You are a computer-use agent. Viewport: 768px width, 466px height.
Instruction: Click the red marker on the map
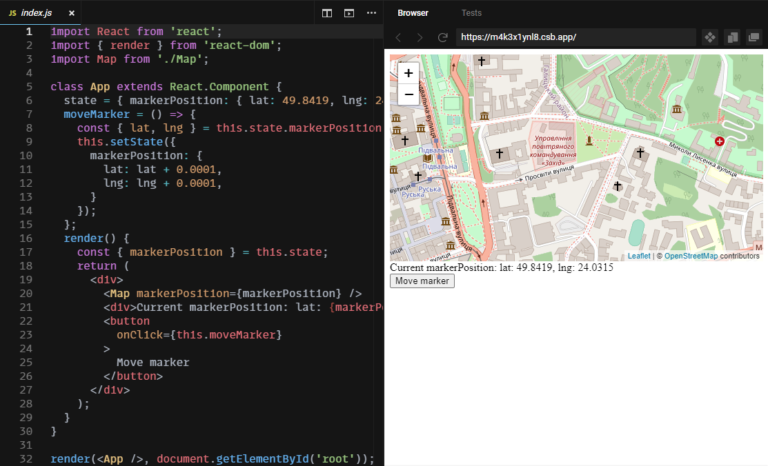(x=719, y=141)
